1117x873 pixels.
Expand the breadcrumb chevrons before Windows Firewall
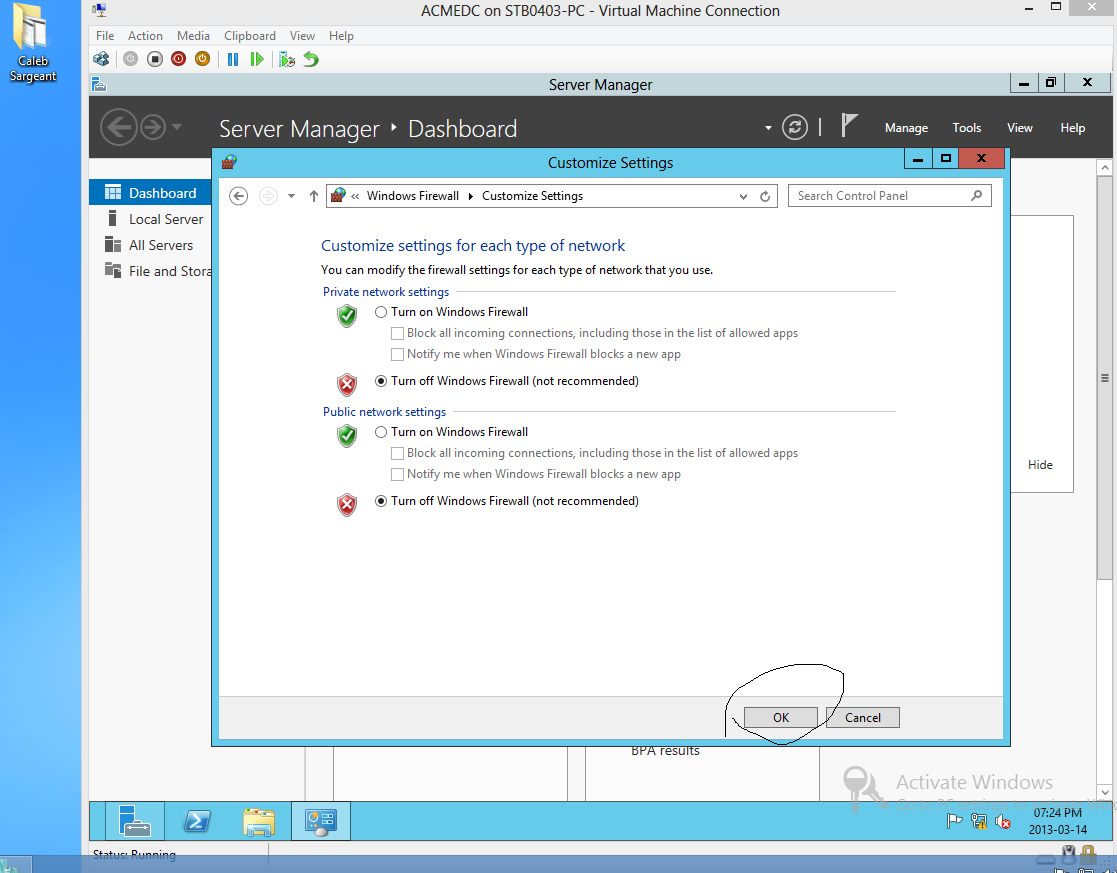coord(355,196)
